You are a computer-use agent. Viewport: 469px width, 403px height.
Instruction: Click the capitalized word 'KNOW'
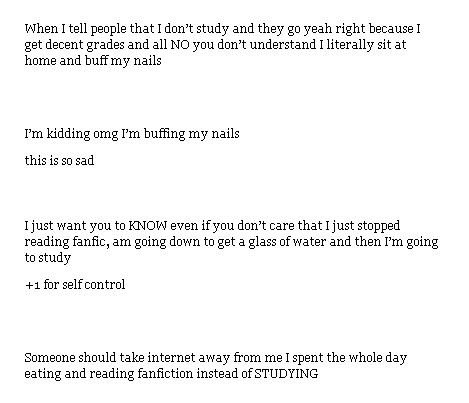(x=148, y=226)
